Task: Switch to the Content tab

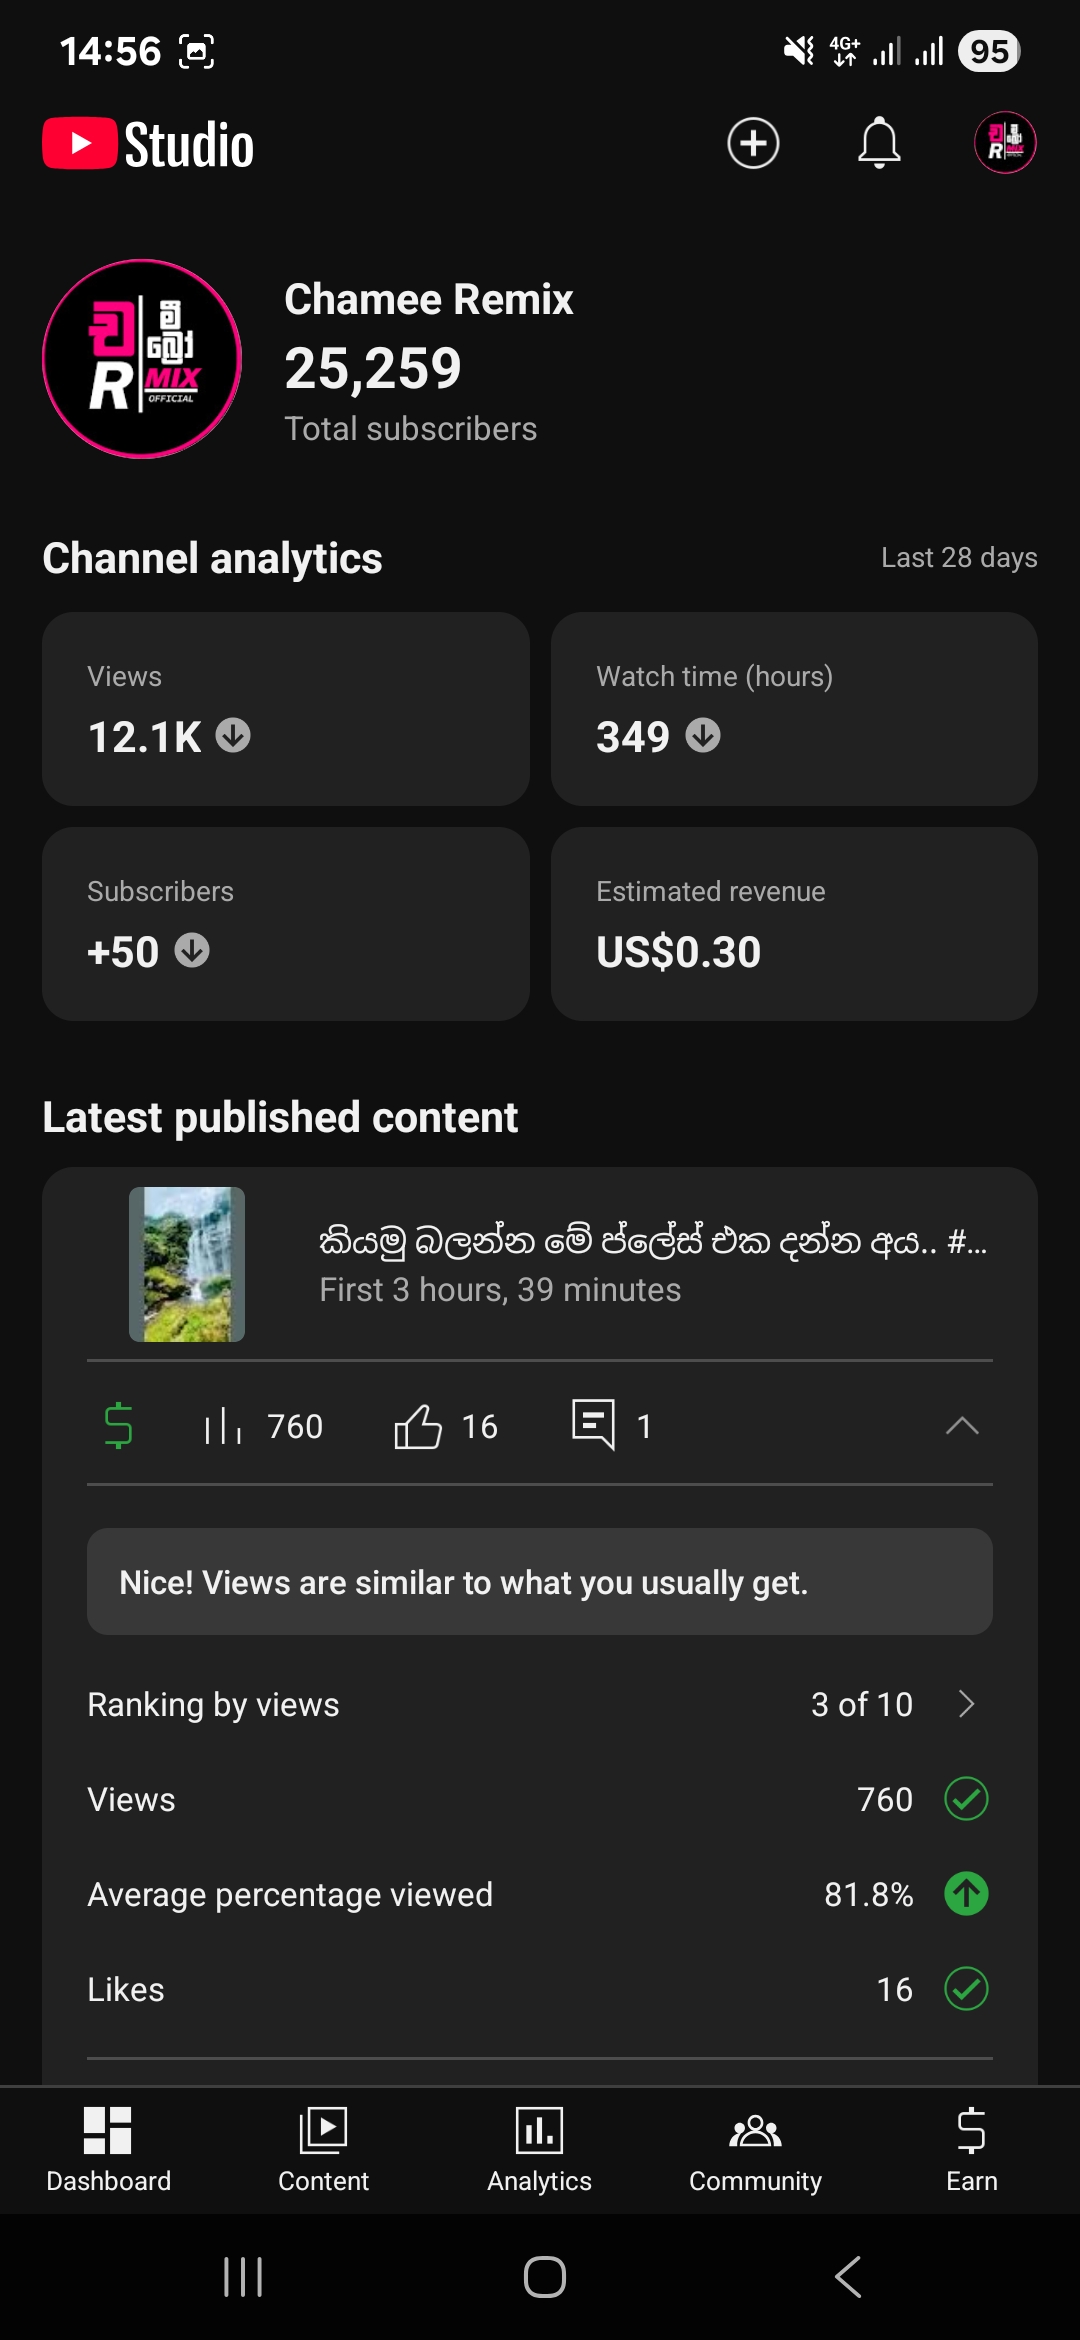Action: click(x=323, y=2150)
